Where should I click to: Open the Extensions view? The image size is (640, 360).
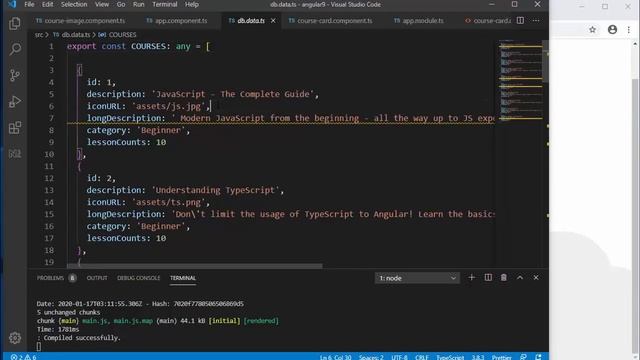click(x=15, y=127)
